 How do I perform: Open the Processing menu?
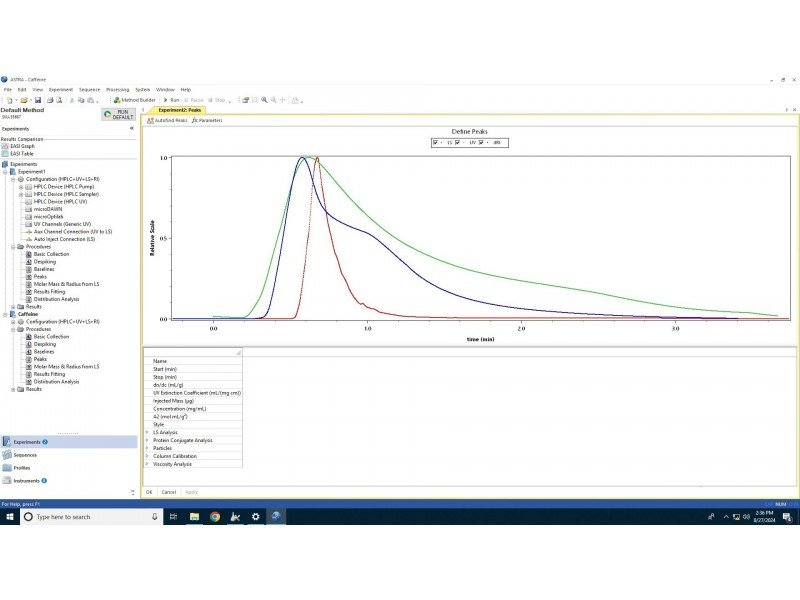118,90
